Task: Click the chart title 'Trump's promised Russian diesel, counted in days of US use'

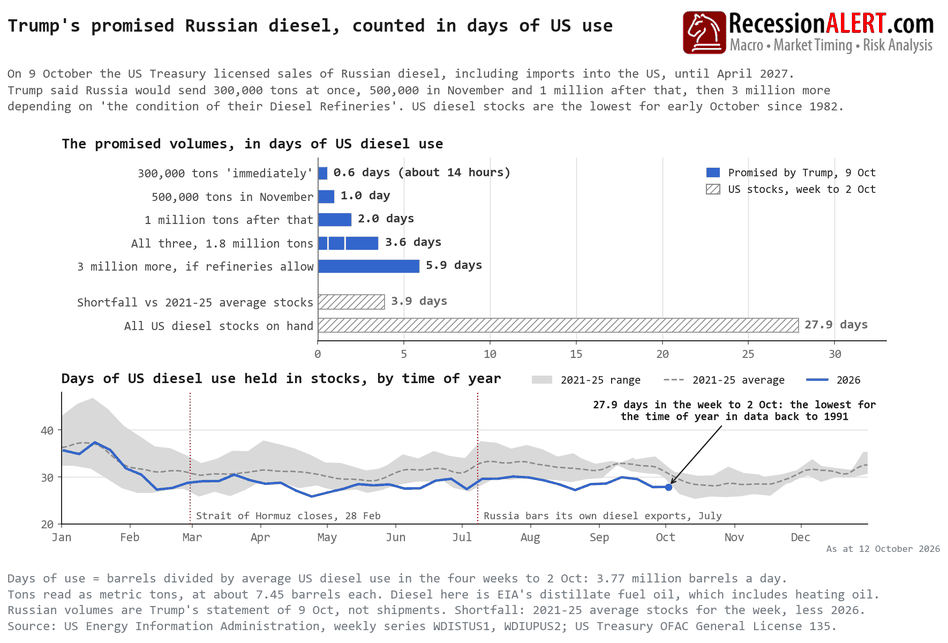Action: pyautogui.click(x=310, y=26)
